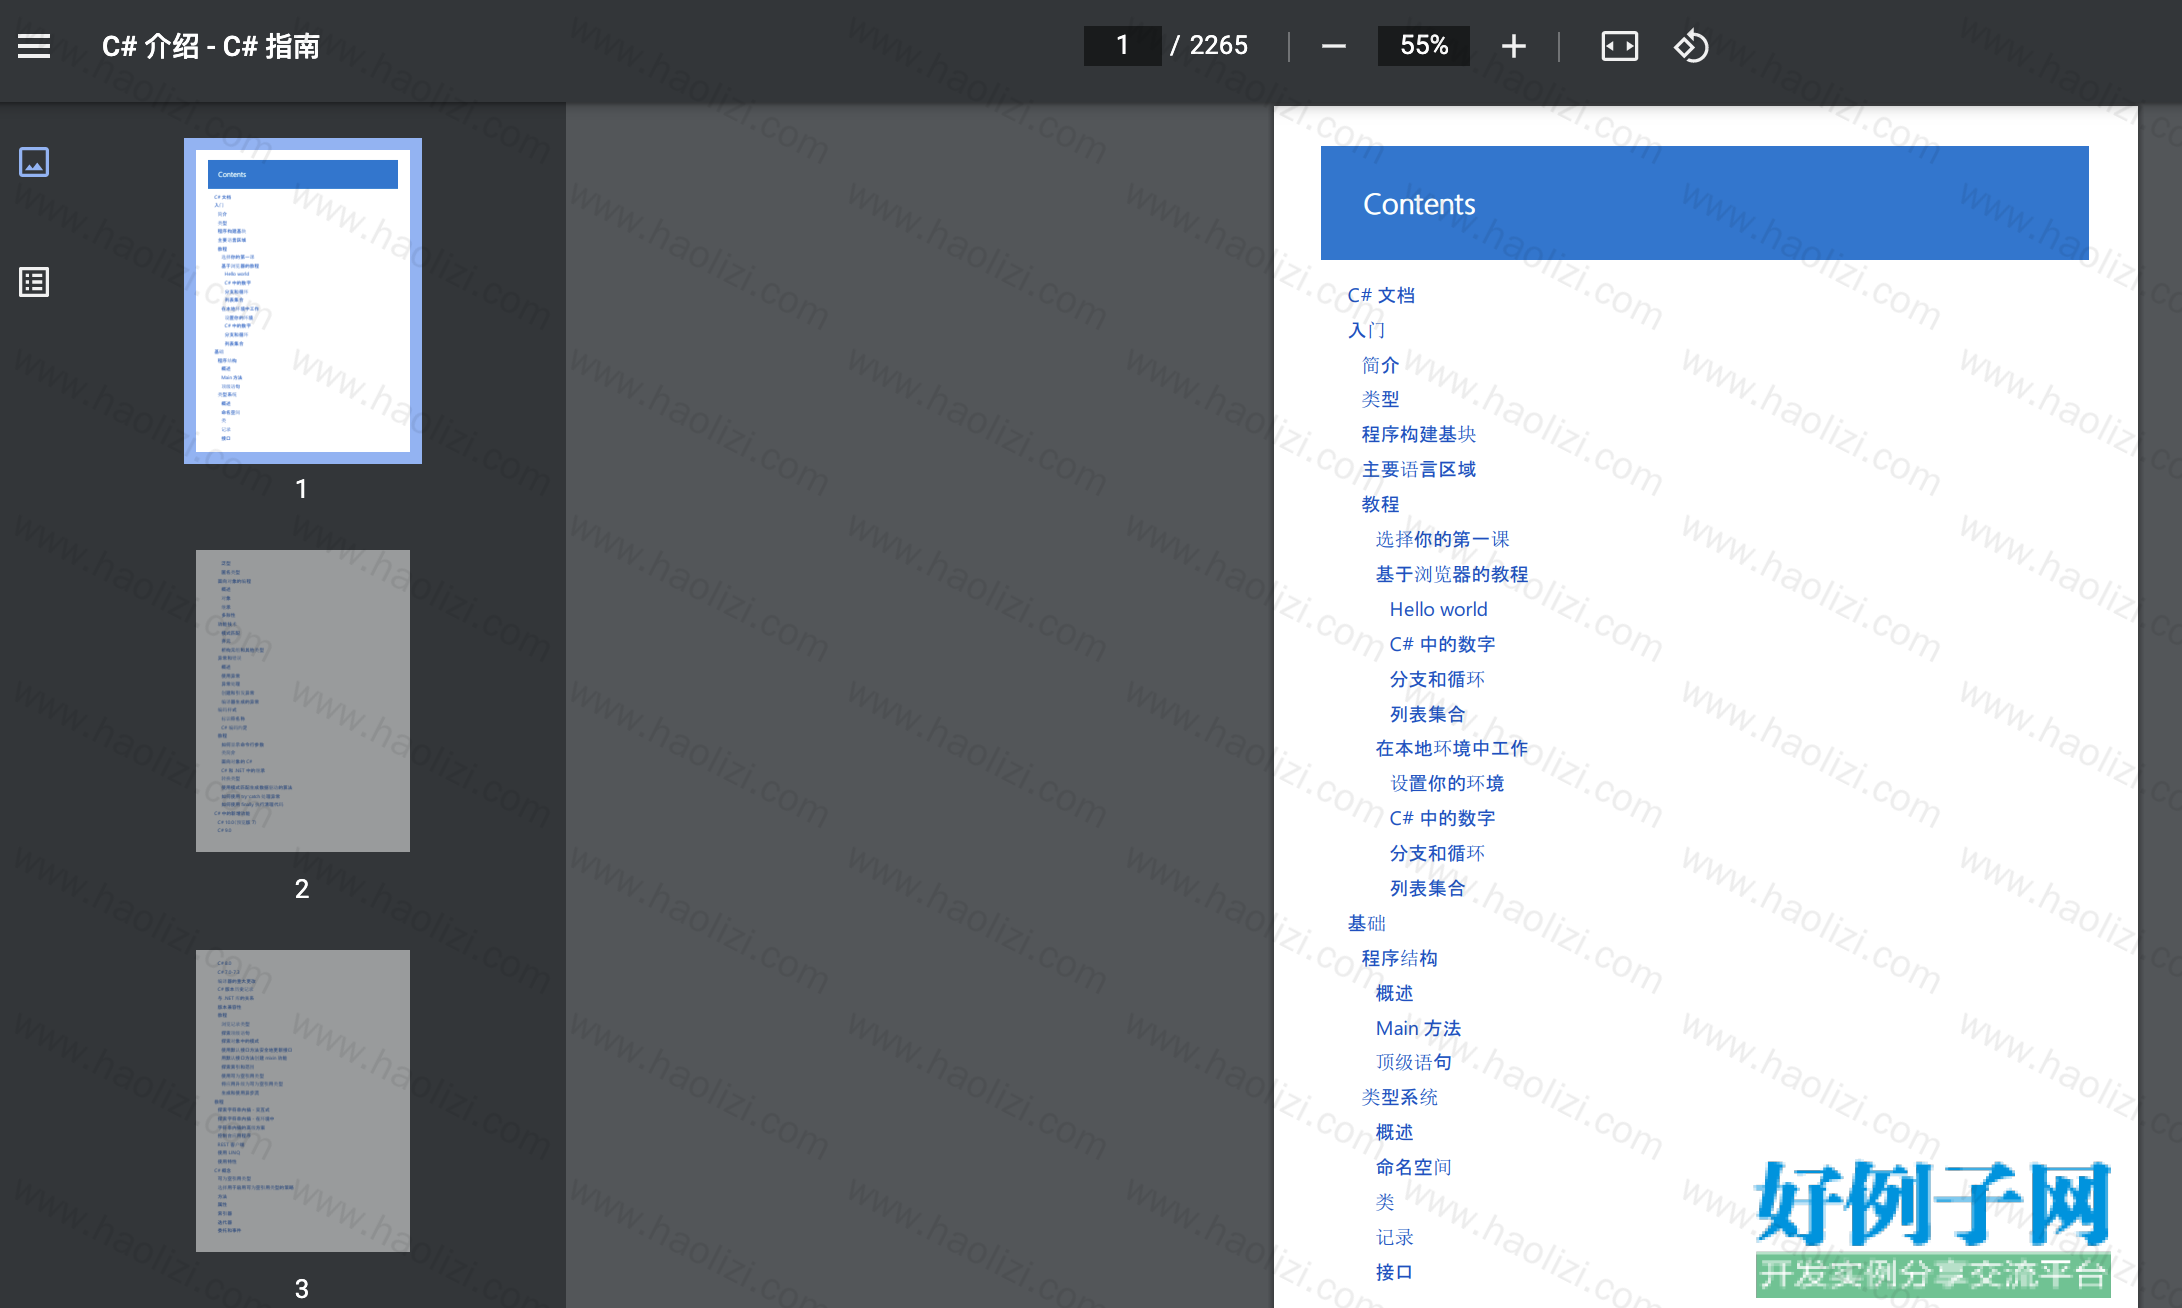Open the '入门' contents link

pyautogui.click(x=1366, y=330)
